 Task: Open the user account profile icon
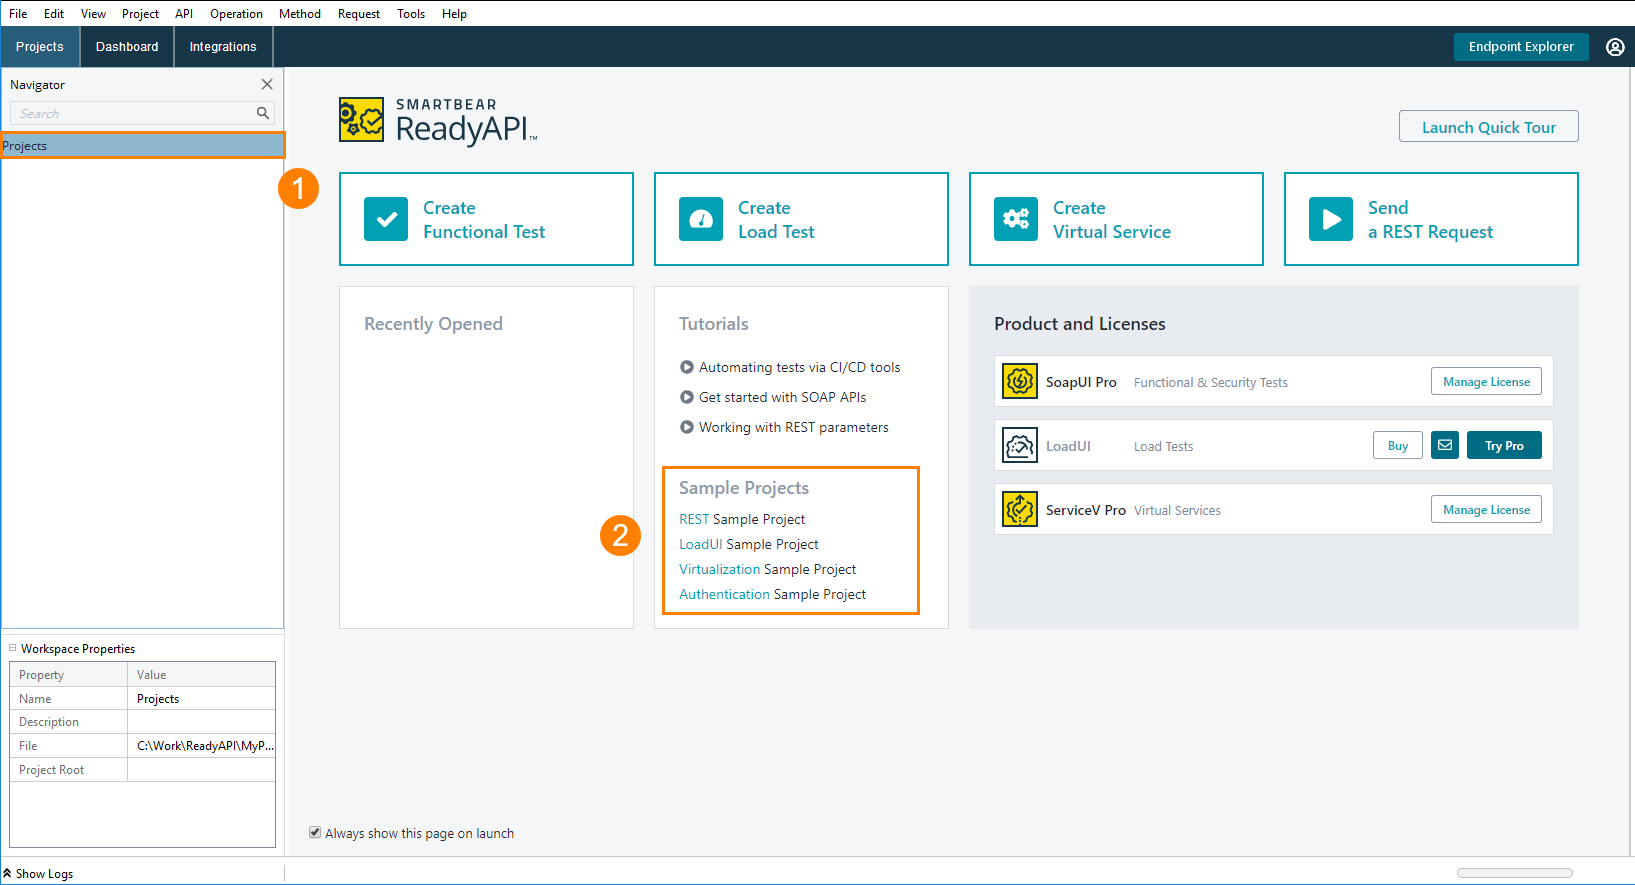click(x=1615, y=47)
